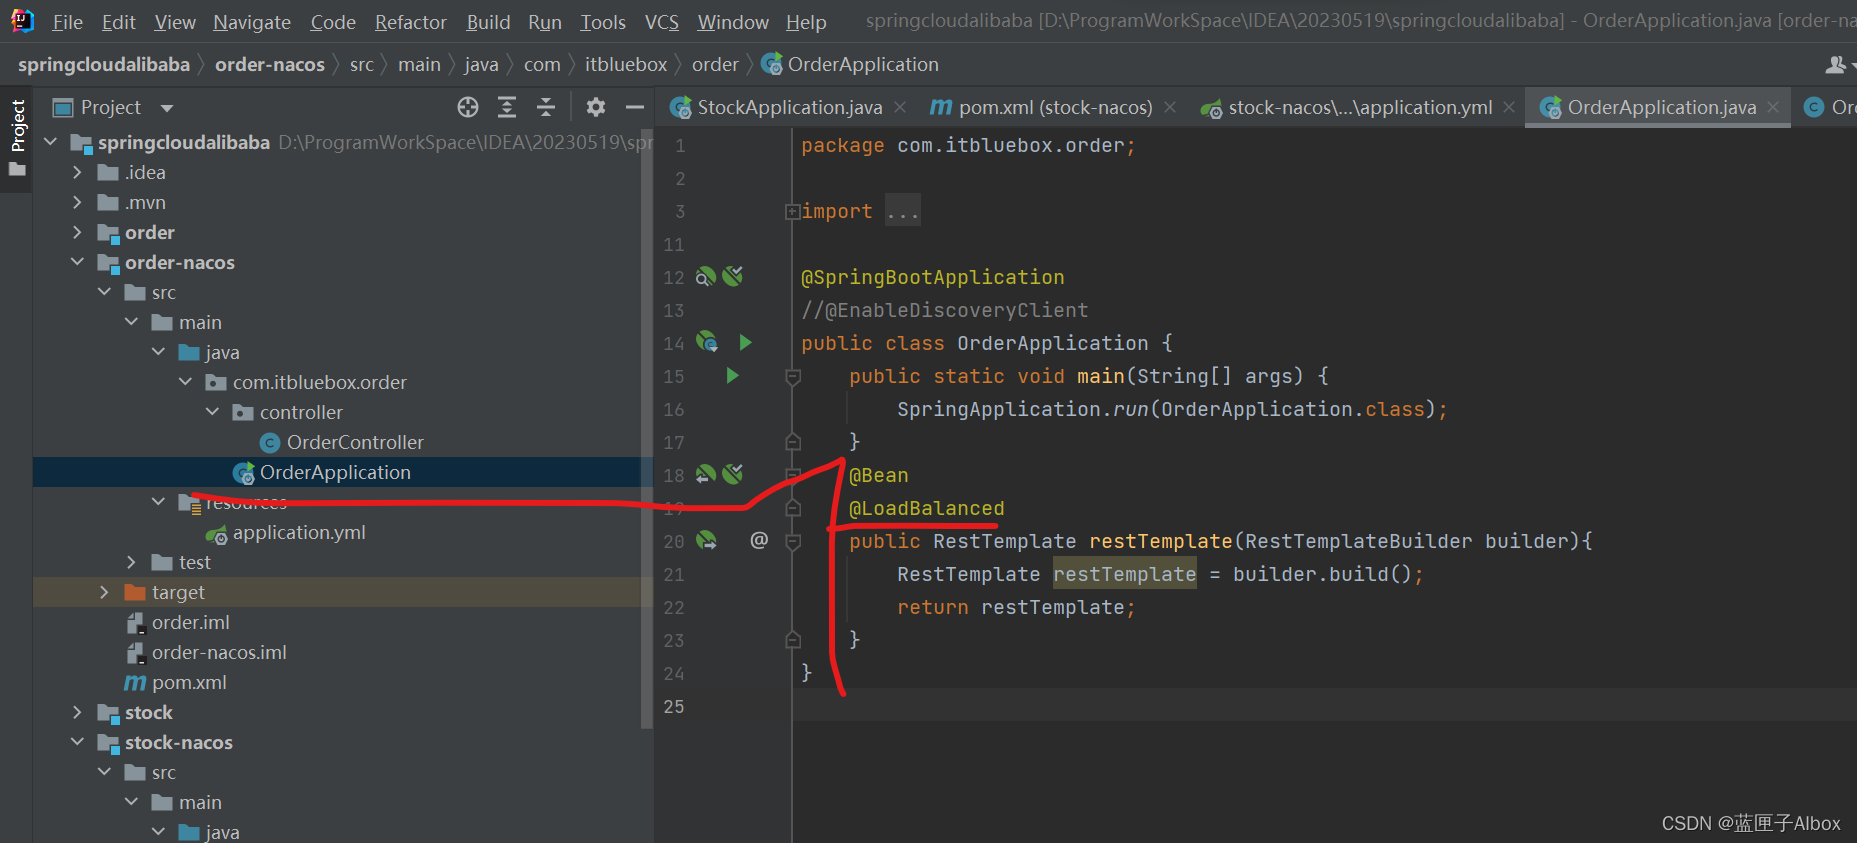Click the Spring class icon on line 14
Image resolution: width=1857 pixels, height=843 pixels.
click(x=706, y=342)
